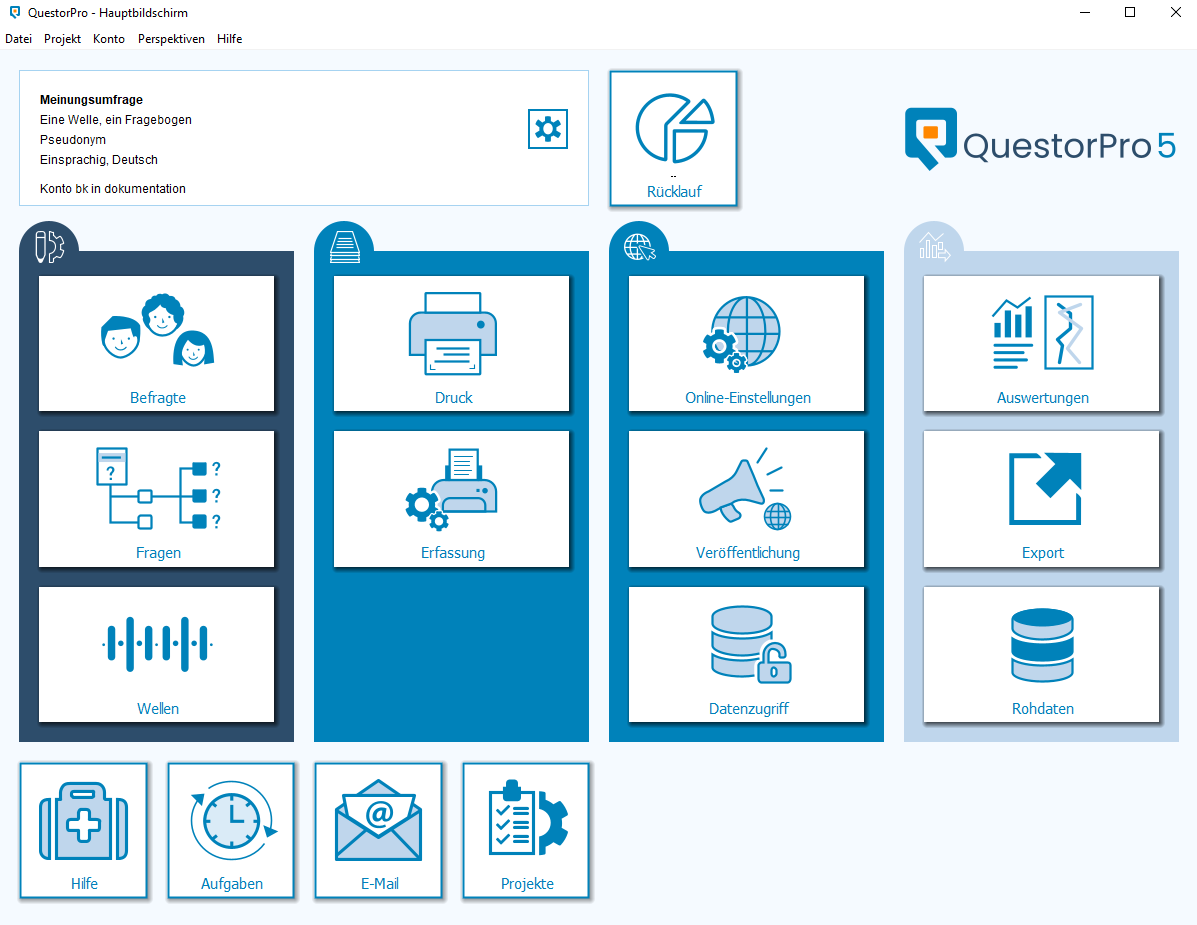Open the Hilfe first-aid kit tile
1197x925 pixels.
84,830
